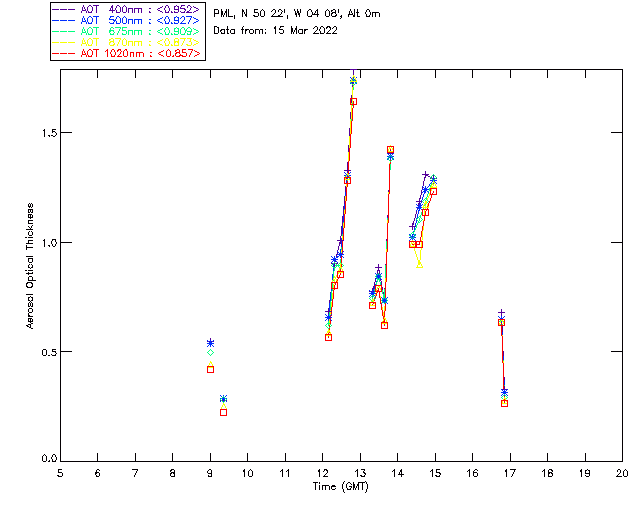Click the PML station location text
This screenshot has width=640, height=512.
tap(296, 14)
